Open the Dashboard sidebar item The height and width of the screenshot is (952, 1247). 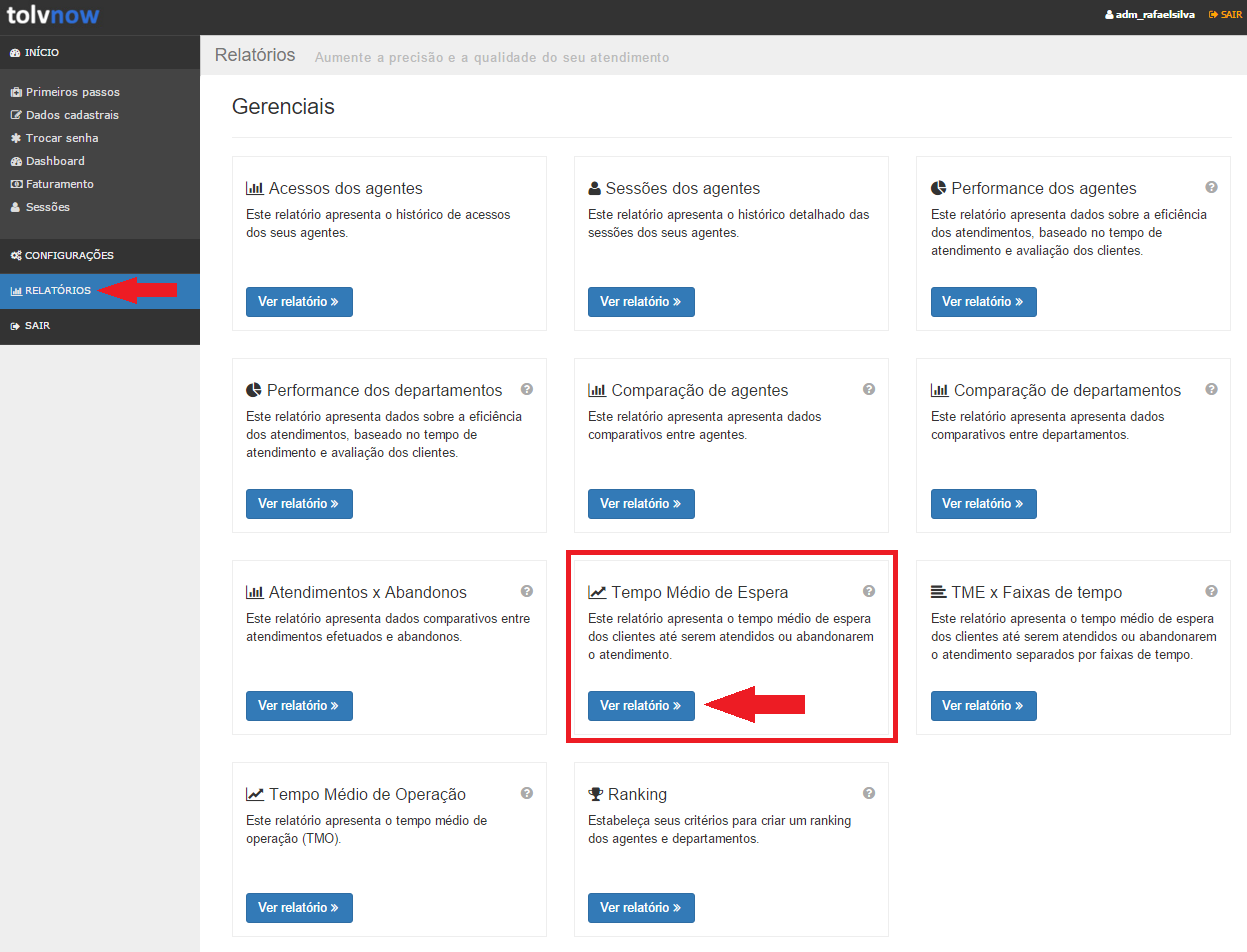[x=47, y=161]
